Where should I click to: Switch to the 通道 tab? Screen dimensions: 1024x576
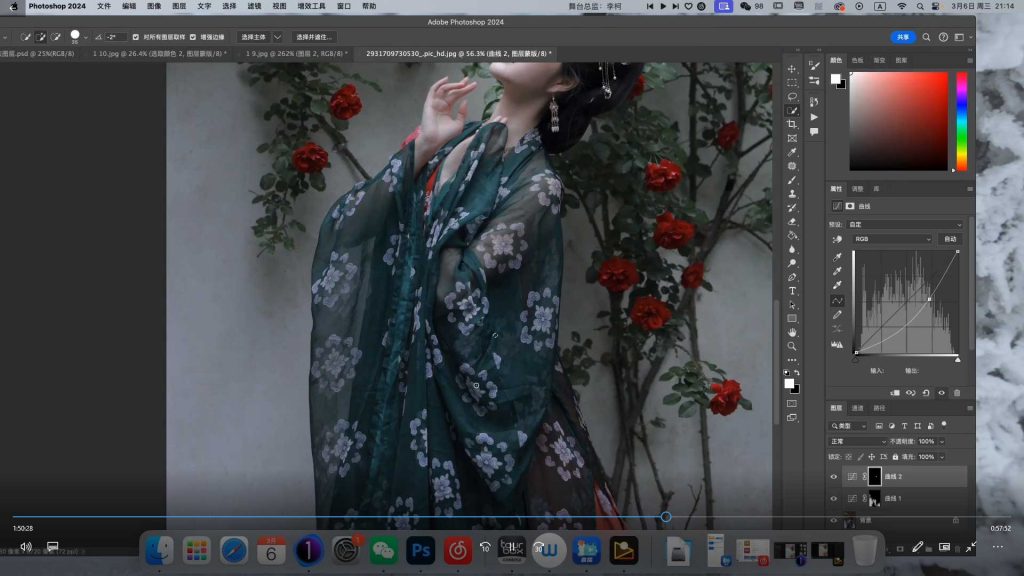858,408
